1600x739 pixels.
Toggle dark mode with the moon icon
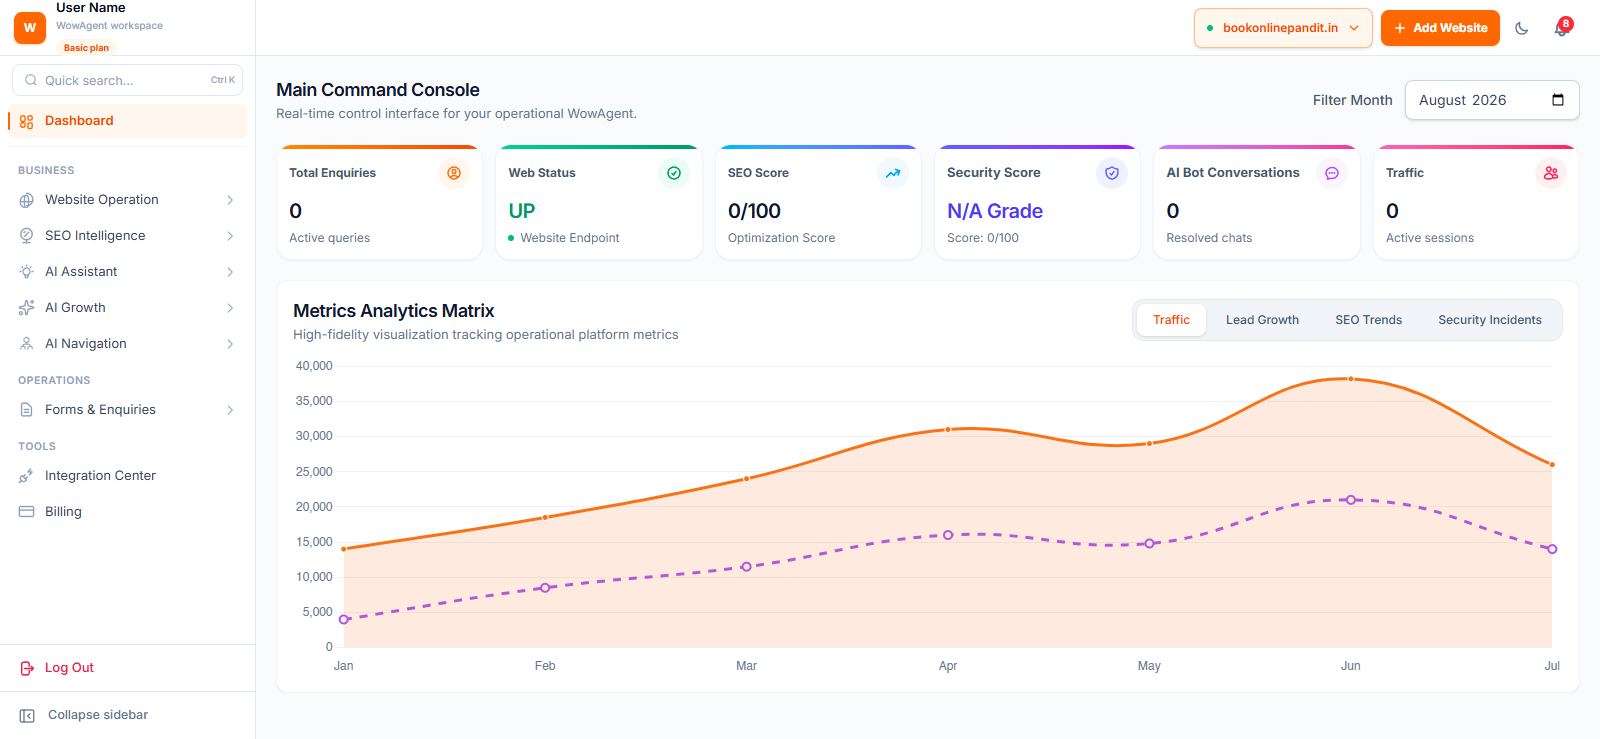pos(1521,28)
